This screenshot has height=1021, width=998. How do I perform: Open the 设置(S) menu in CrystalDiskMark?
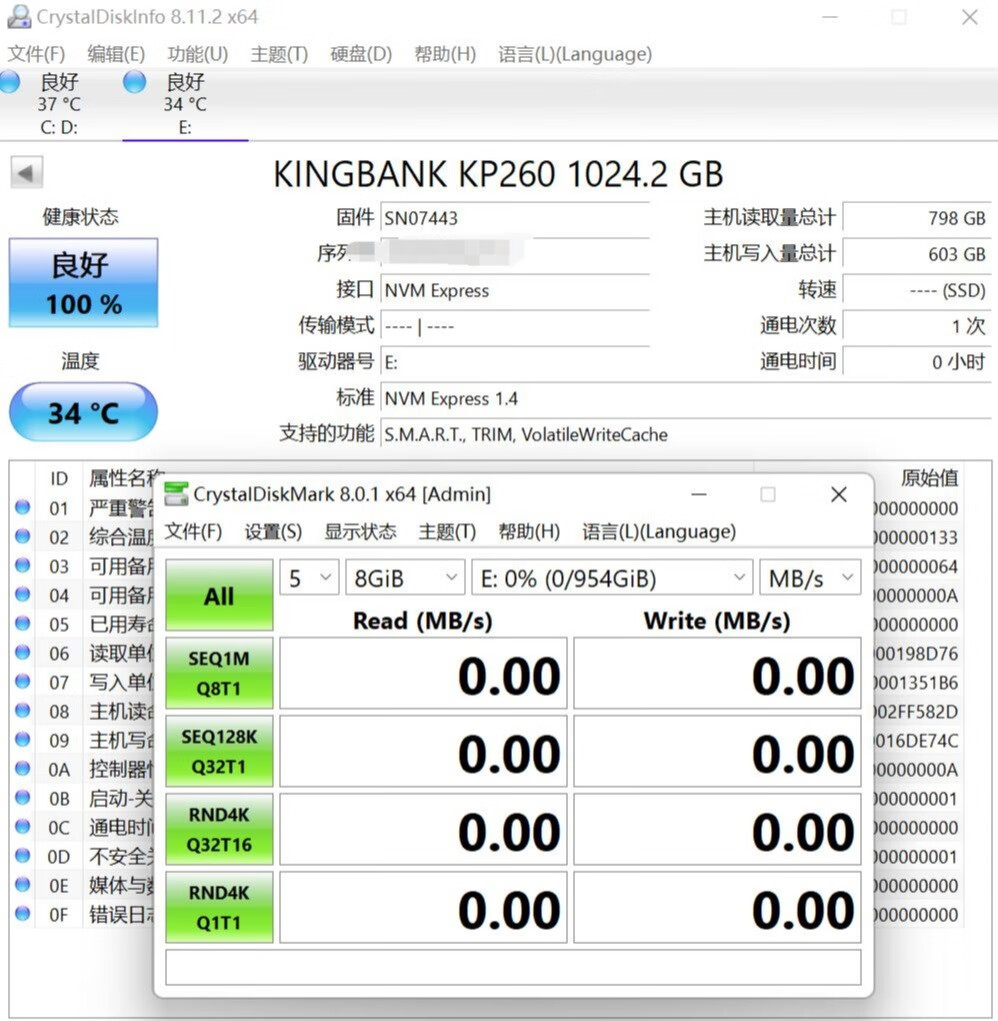point(272,532)
